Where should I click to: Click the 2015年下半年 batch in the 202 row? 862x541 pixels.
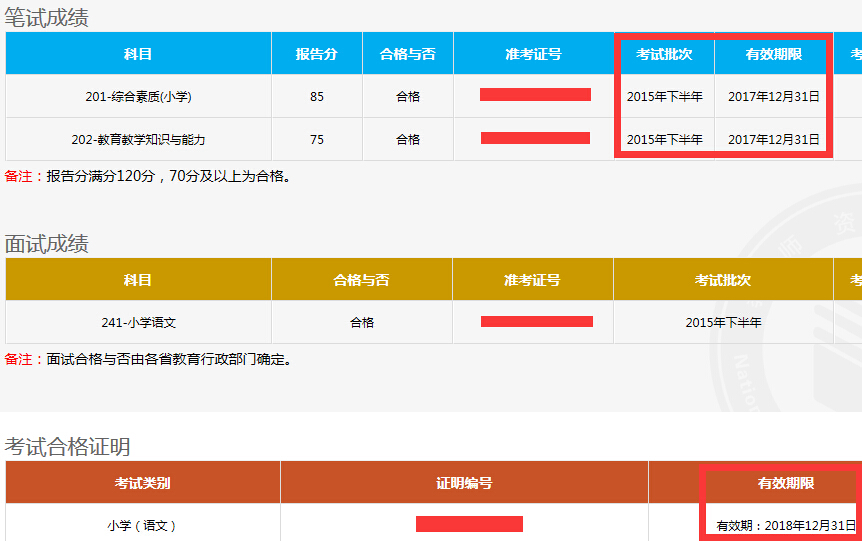click(x=664, y=140)
